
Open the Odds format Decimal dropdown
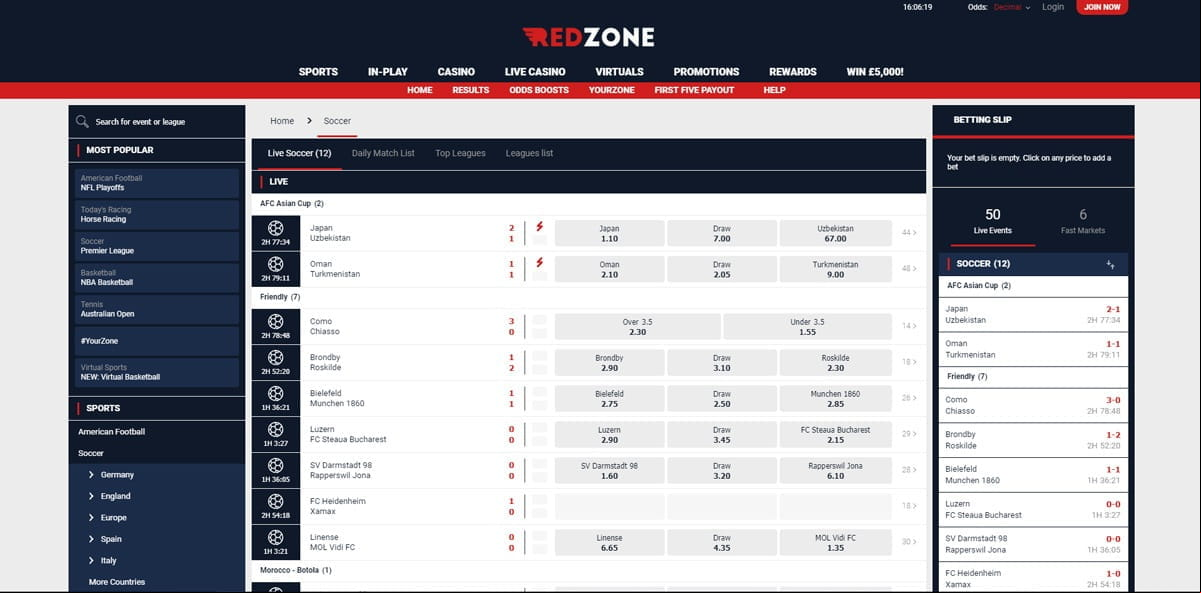tap(1012, 7)
